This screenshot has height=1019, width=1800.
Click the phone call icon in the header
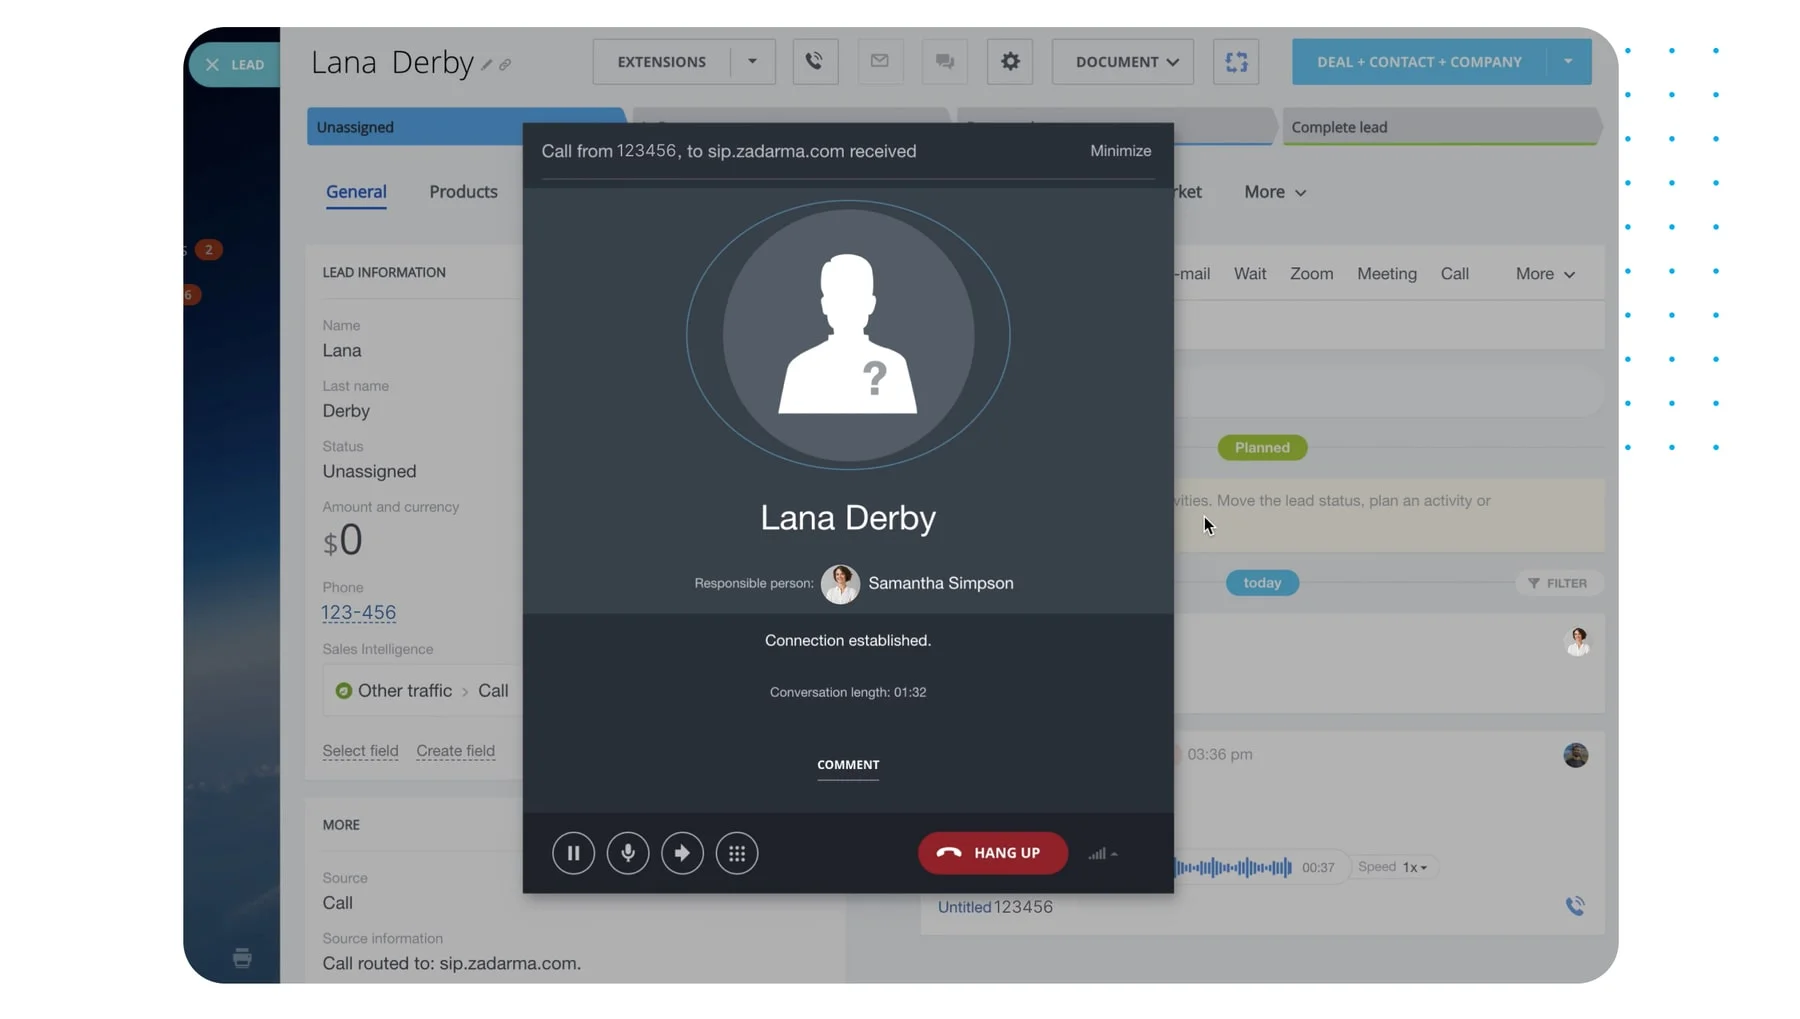(815, 62)
